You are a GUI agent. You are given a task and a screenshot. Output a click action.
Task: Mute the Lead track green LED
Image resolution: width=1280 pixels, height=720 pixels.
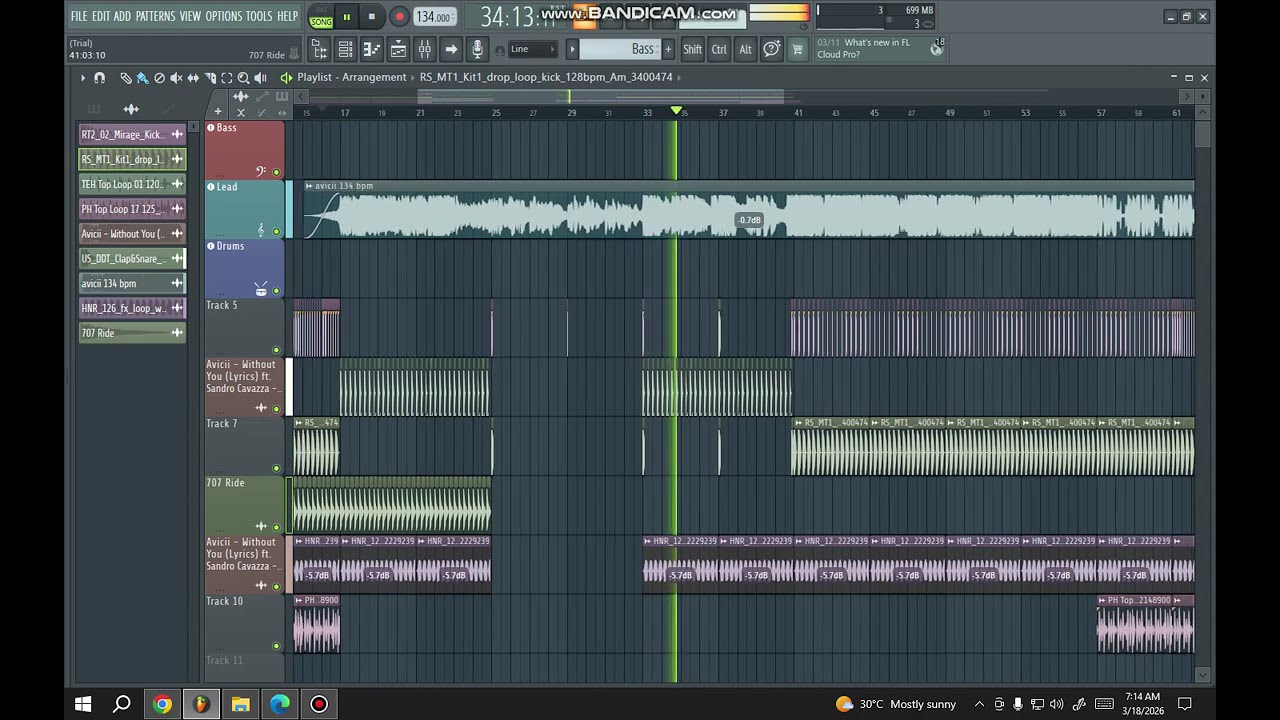(277, 232)
